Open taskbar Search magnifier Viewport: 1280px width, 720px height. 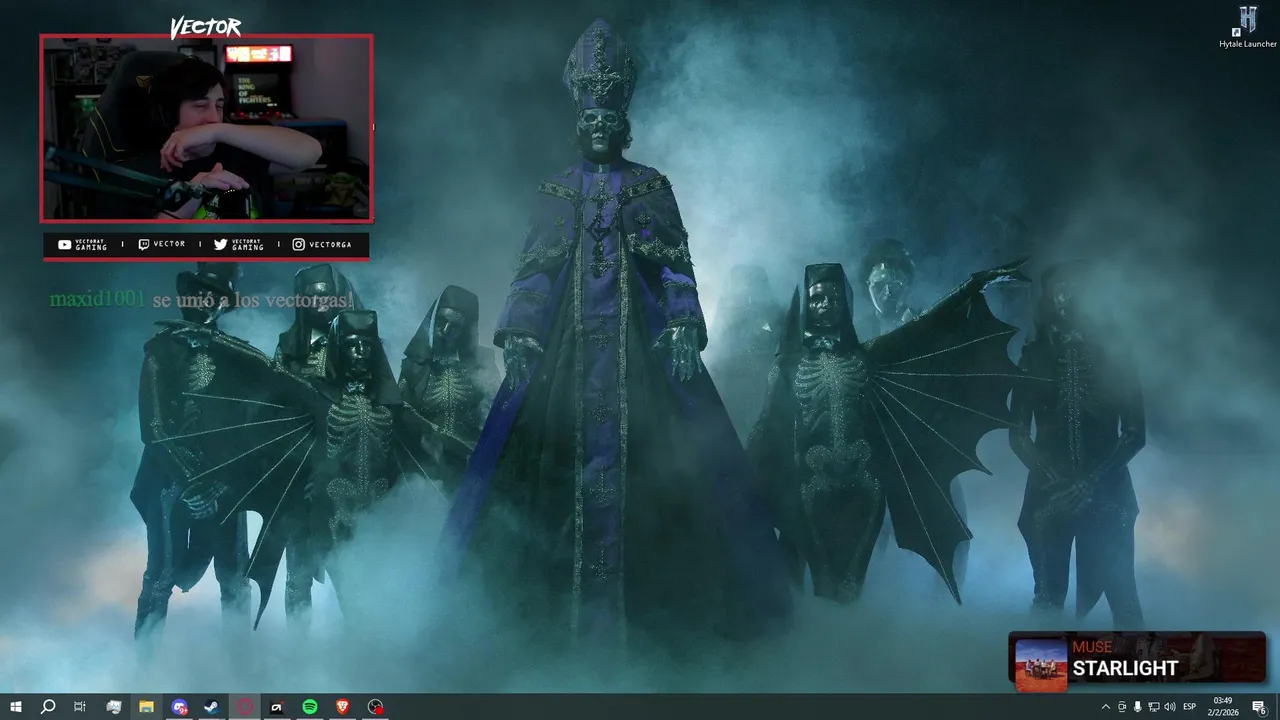pos(48,707)
